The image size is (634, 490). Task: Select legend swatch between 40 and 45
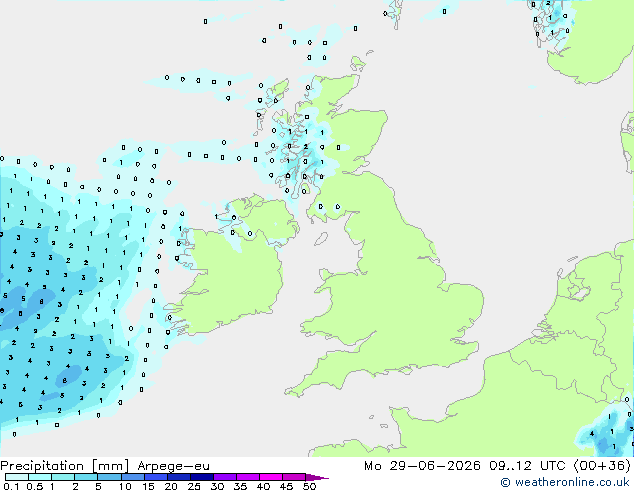click(271, 477)
